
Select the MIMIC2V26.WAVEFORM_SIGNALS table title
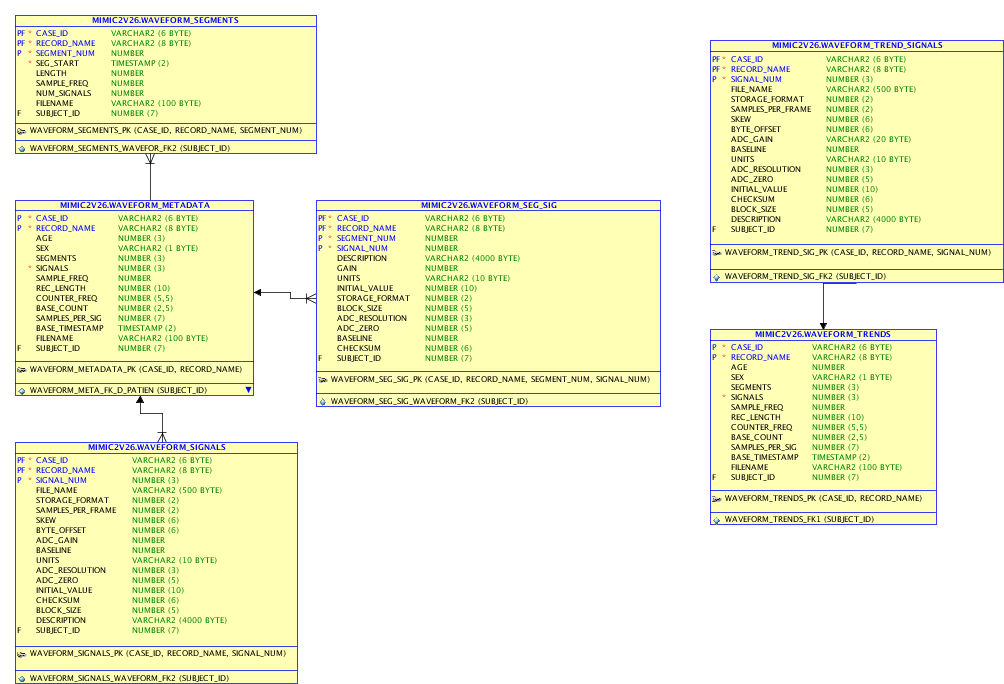click(x=156, y=448)
